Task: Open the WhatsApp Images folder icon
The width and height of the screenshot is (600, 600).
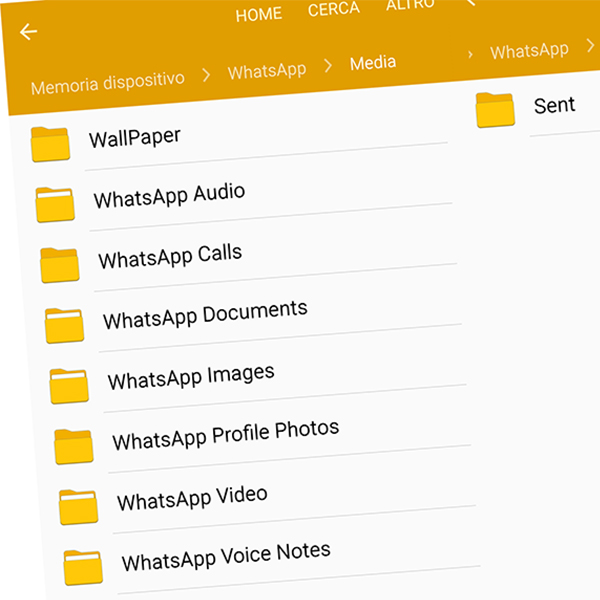Action: coord(69,386)
